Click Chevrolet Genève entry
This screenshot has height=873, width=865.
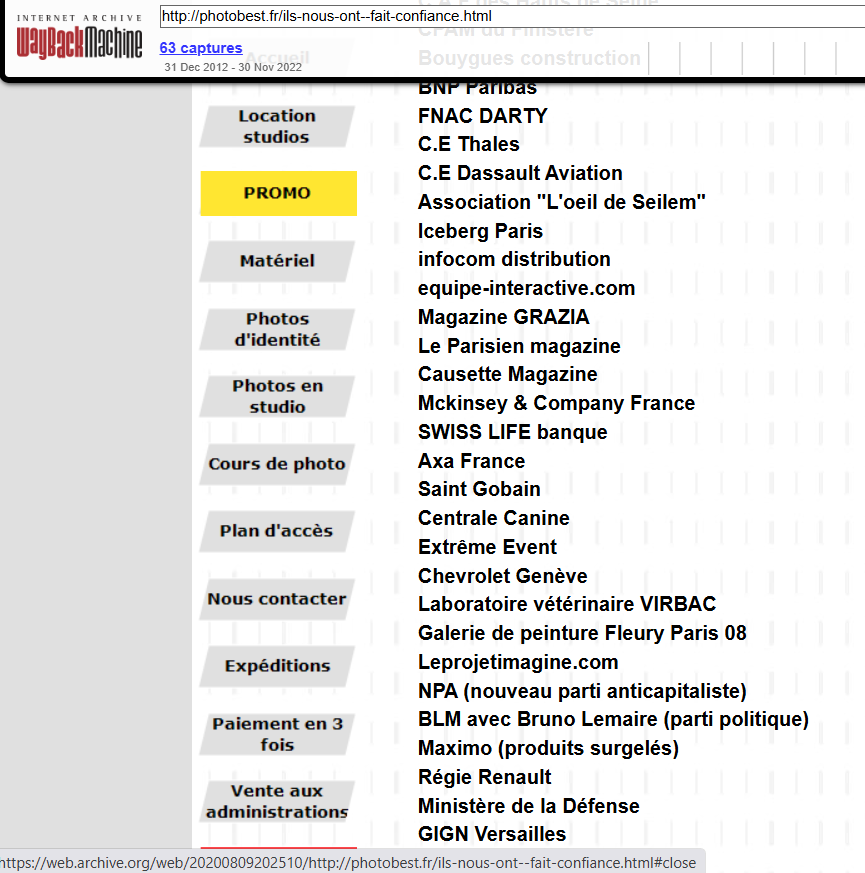coord(503,576)
